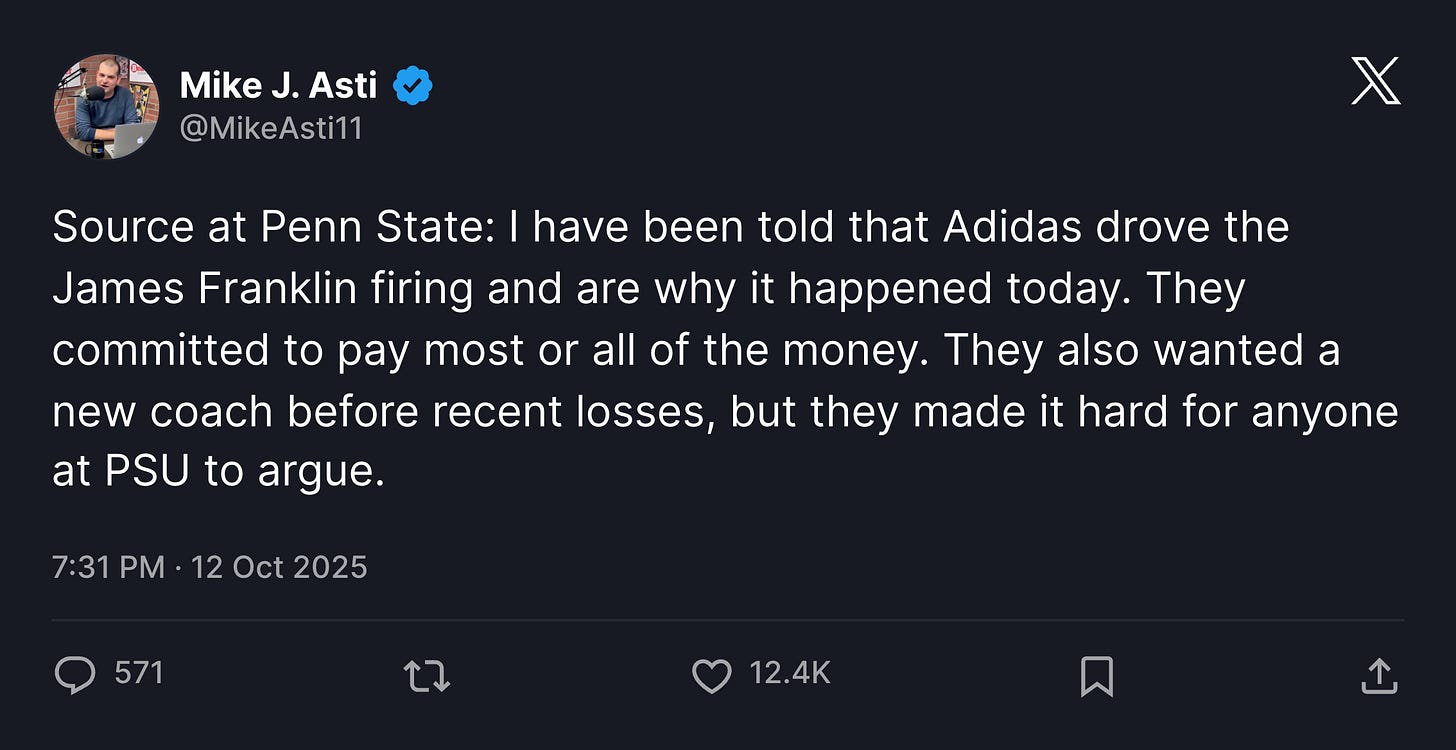Click the PSU abbreviation in the tweet's last line
The image size is (1456, 750).
pos(146,472)
